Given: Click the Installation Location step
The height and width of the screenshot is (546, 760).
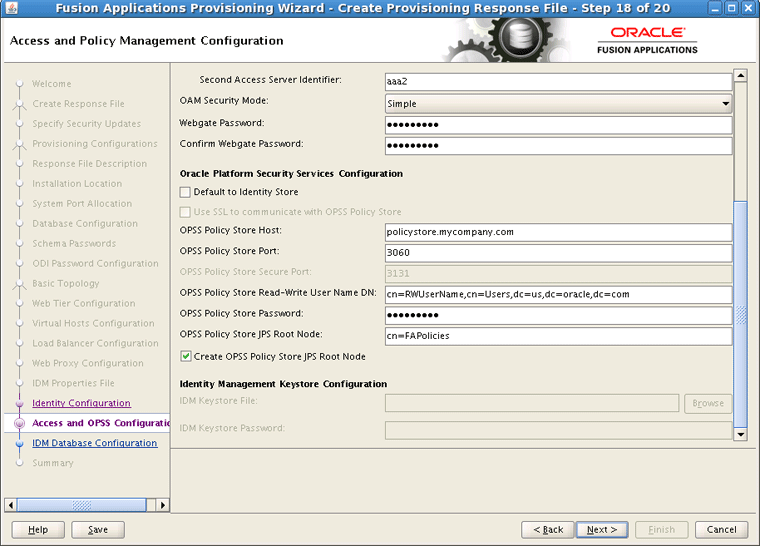Looking at the screenshot, I should point(77,183).
